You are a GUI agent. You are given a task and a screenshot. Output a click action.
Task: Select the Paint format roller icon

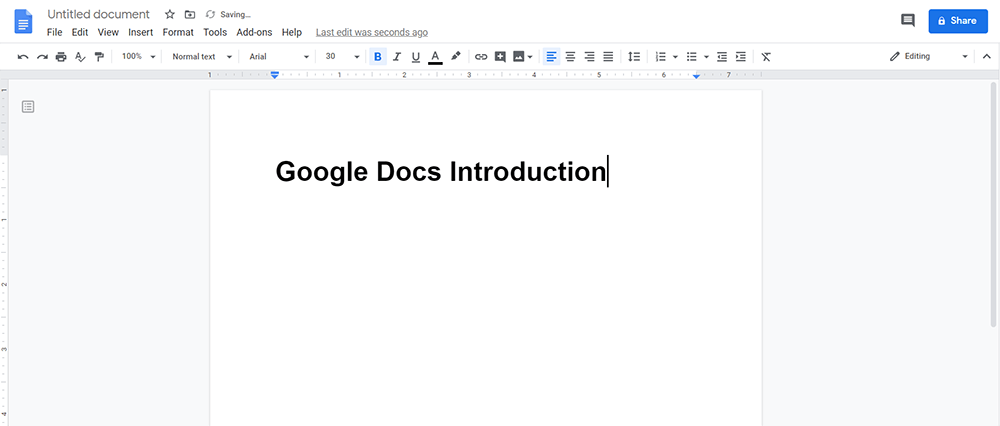pyautogui.click(x=99, y=57)
